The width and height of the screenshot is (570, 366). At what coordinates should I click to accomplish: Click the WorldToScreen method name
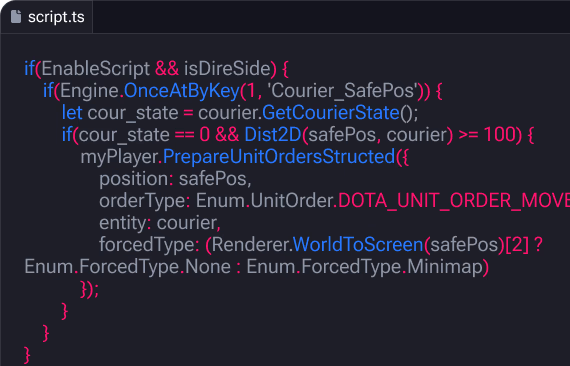(x=358, y=245)
